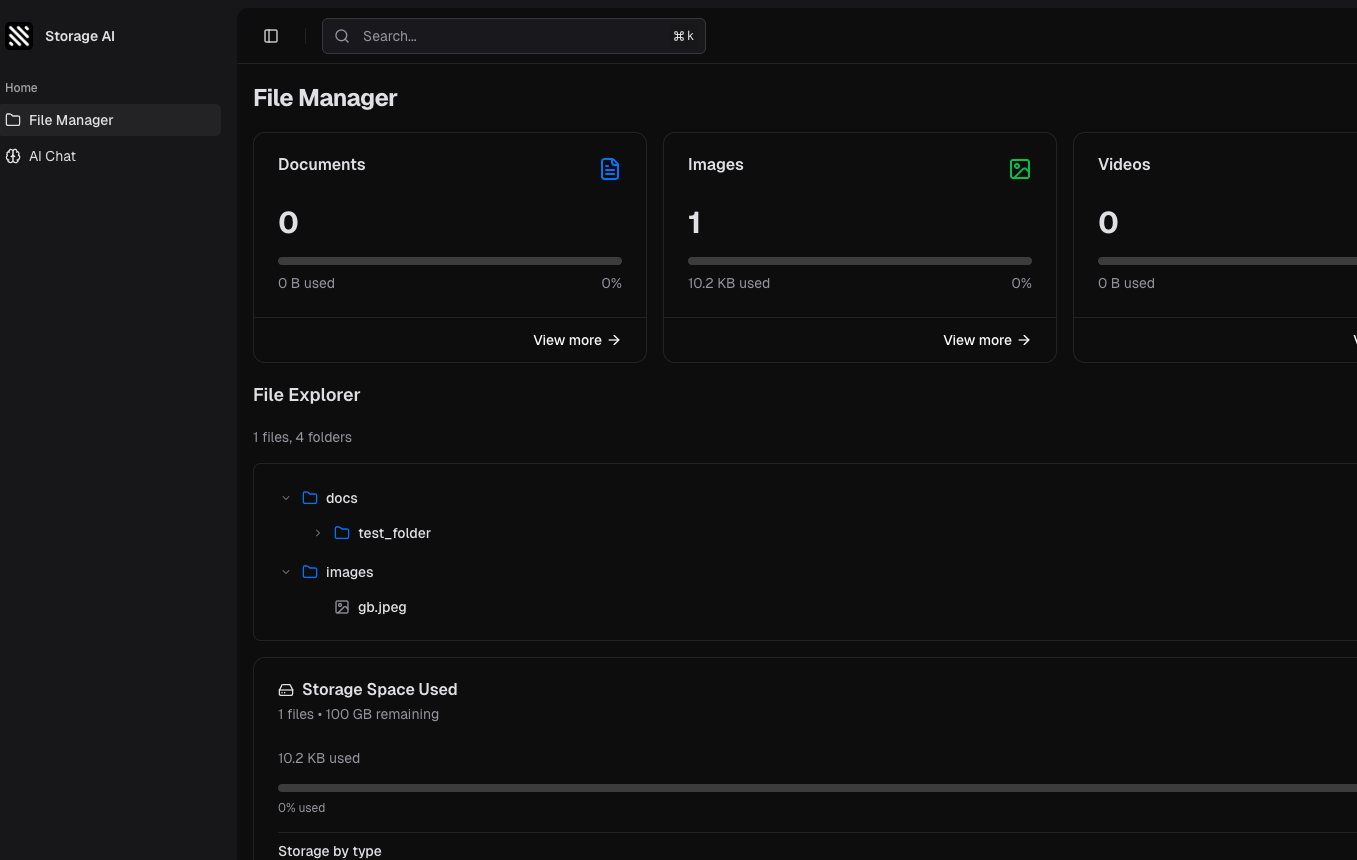This screenshot has width=1357, height=860.
Task: Select the gb.jpeg file name
Action: click(382, 607)
